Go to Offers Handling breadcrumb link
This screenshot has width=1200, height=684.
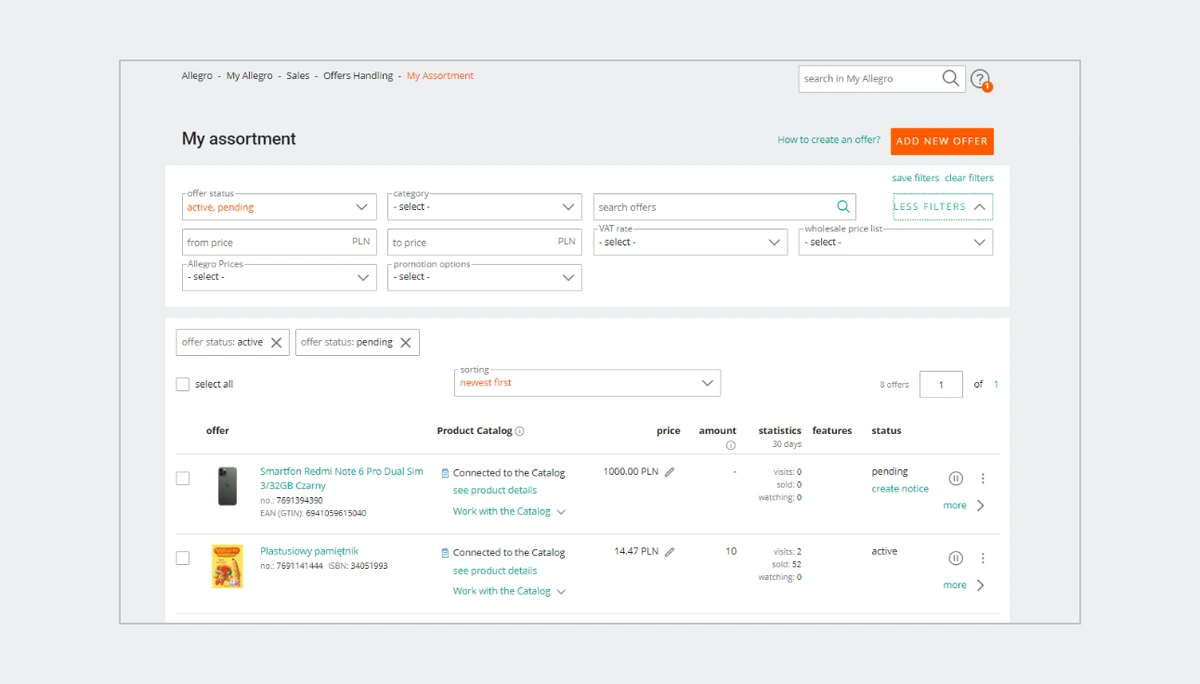click(358, 76)
